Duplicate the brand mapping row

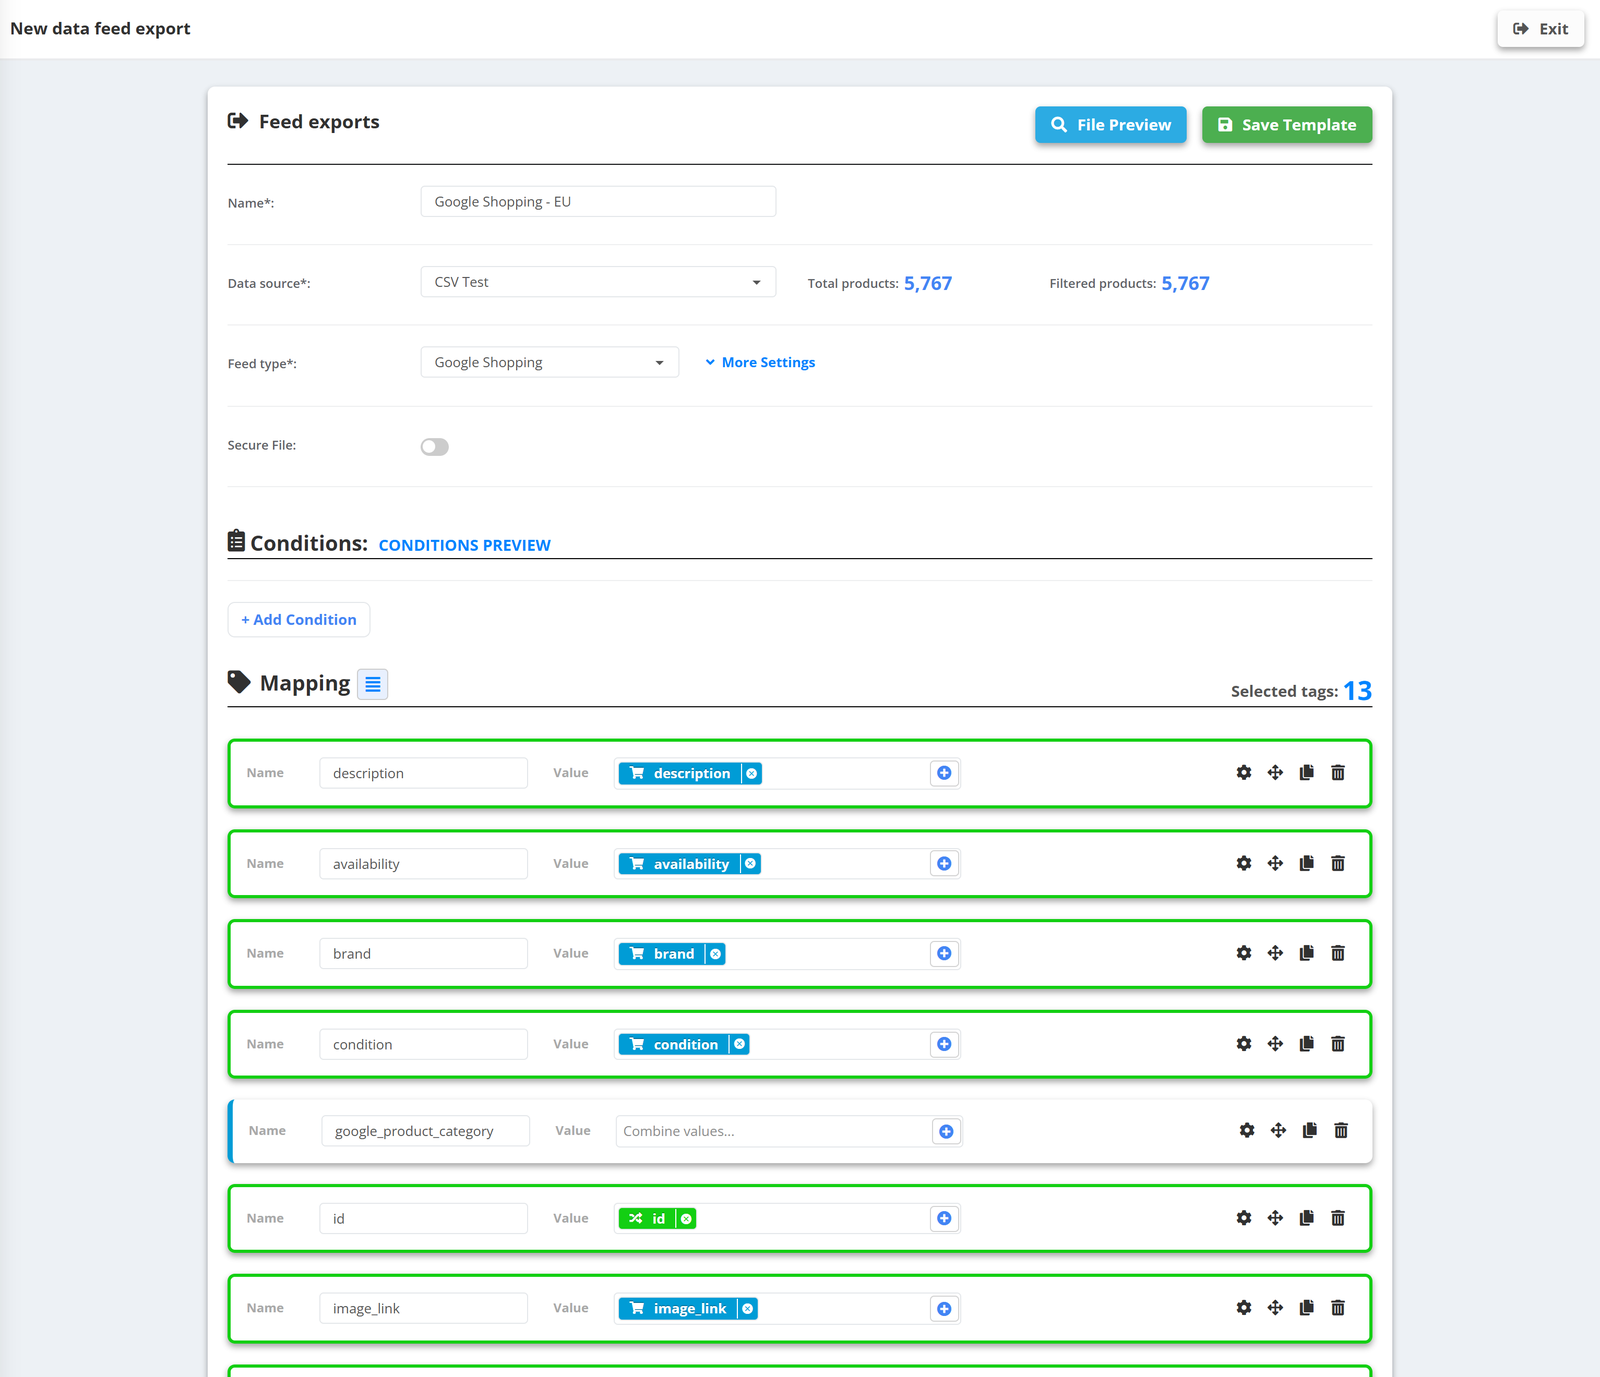(x=1307, y=953)
